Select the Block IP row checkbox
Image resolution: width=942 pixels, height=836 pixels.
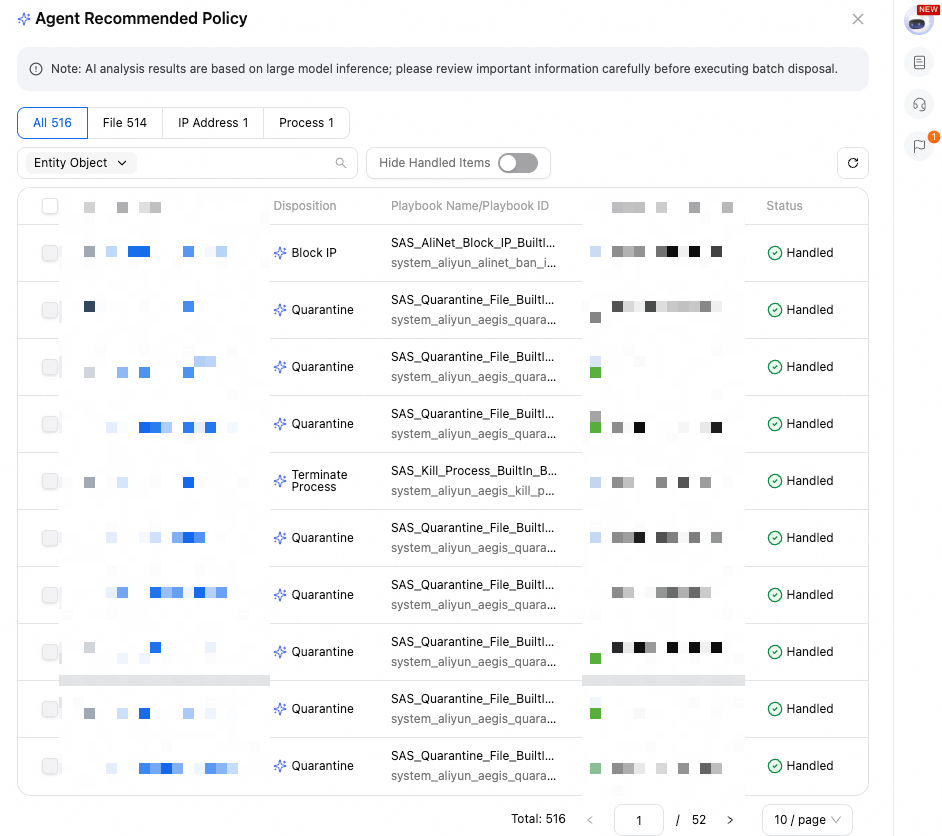[x=50, y=253]
